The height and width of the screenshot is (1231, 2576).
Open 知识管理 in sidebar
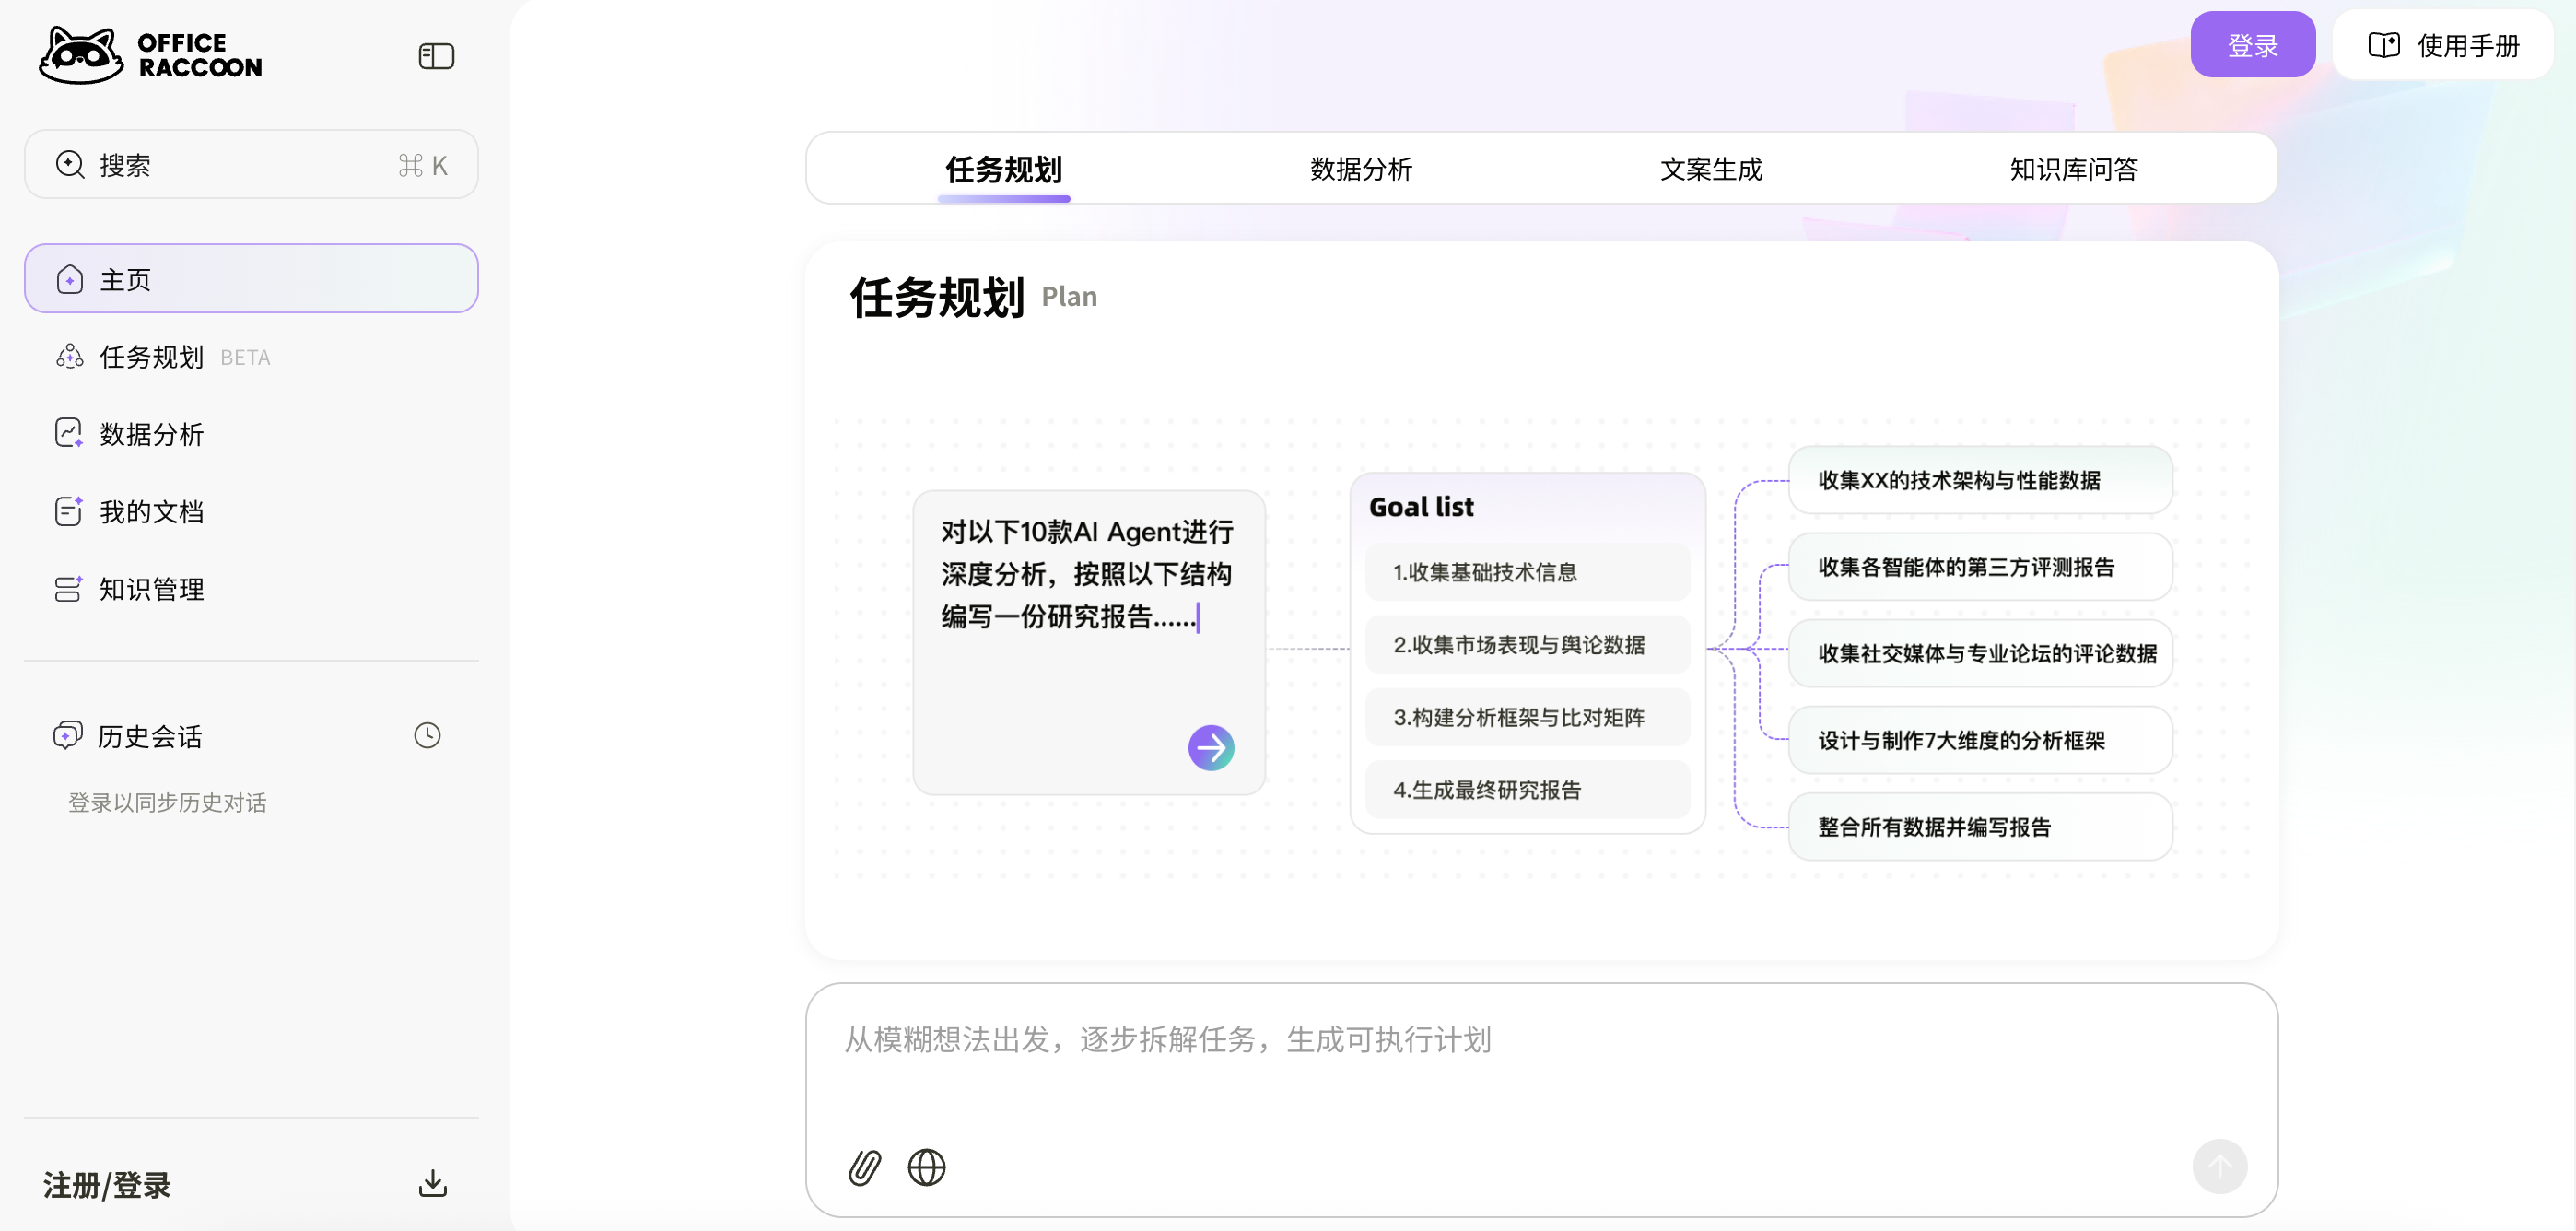(x=152, y=589)
